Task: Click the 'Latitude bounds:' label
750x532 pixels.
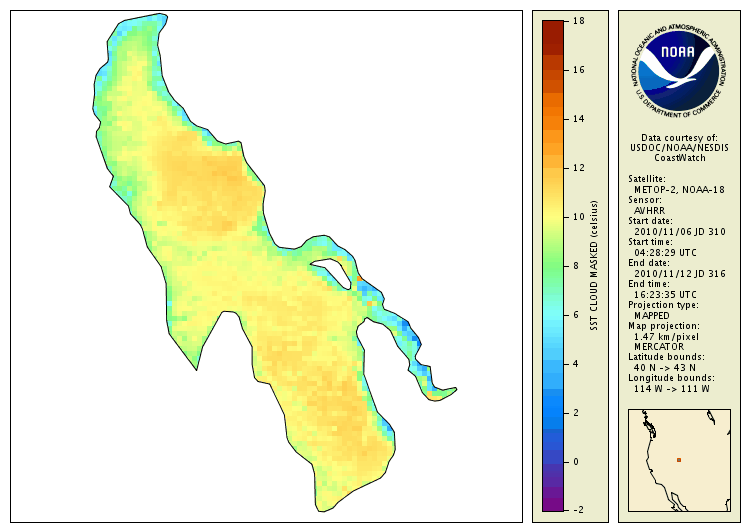Action: pyautogui.click(x=666, y=357)
